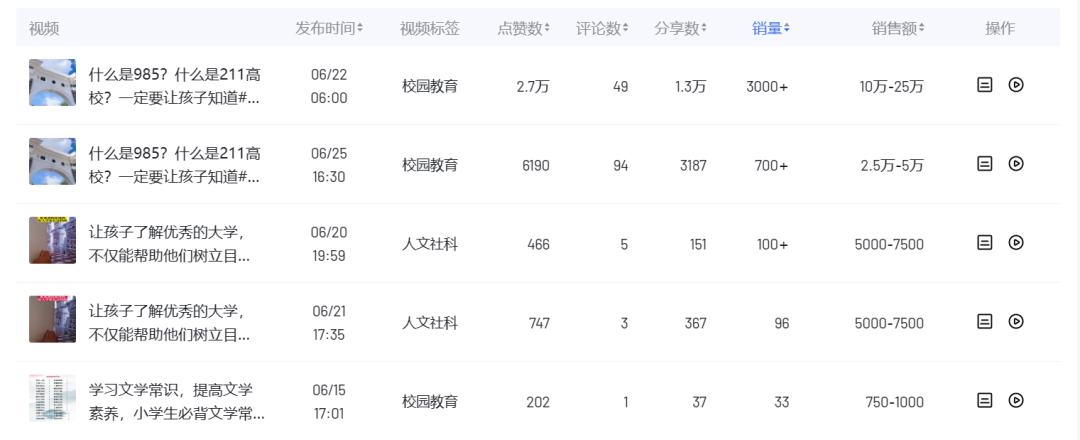Select the 100+ sales value
Screen dimensions: 1080x440
[x=773, y=244]
